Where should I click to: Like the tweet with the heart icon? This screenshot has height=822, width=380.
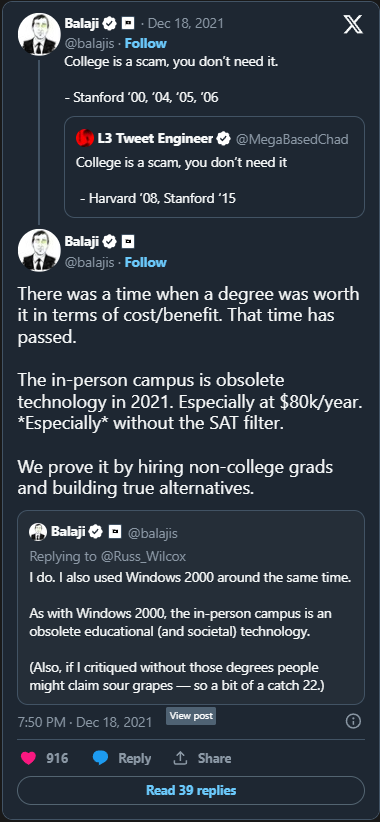coord(28,758)
